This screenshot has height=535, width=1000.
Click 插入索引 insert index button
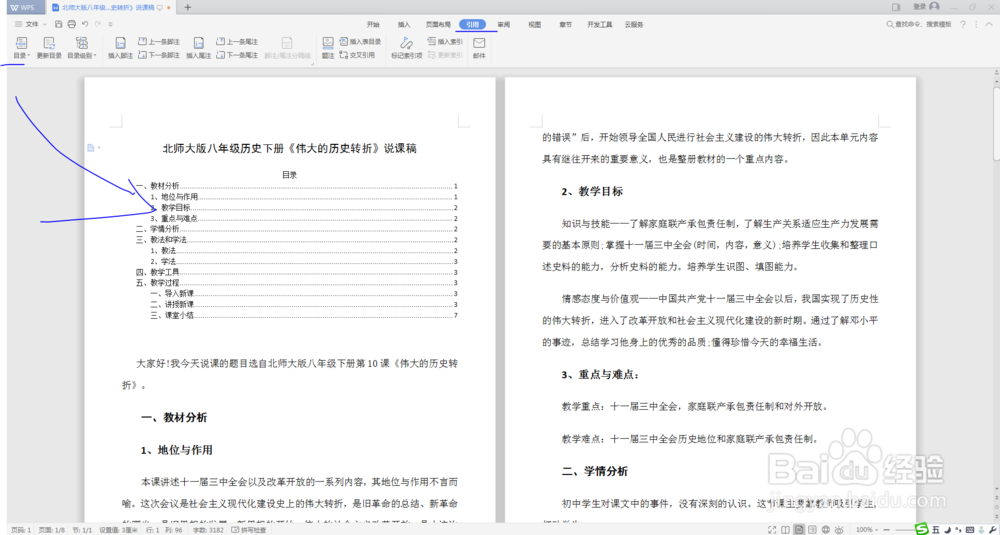point(445,41)
